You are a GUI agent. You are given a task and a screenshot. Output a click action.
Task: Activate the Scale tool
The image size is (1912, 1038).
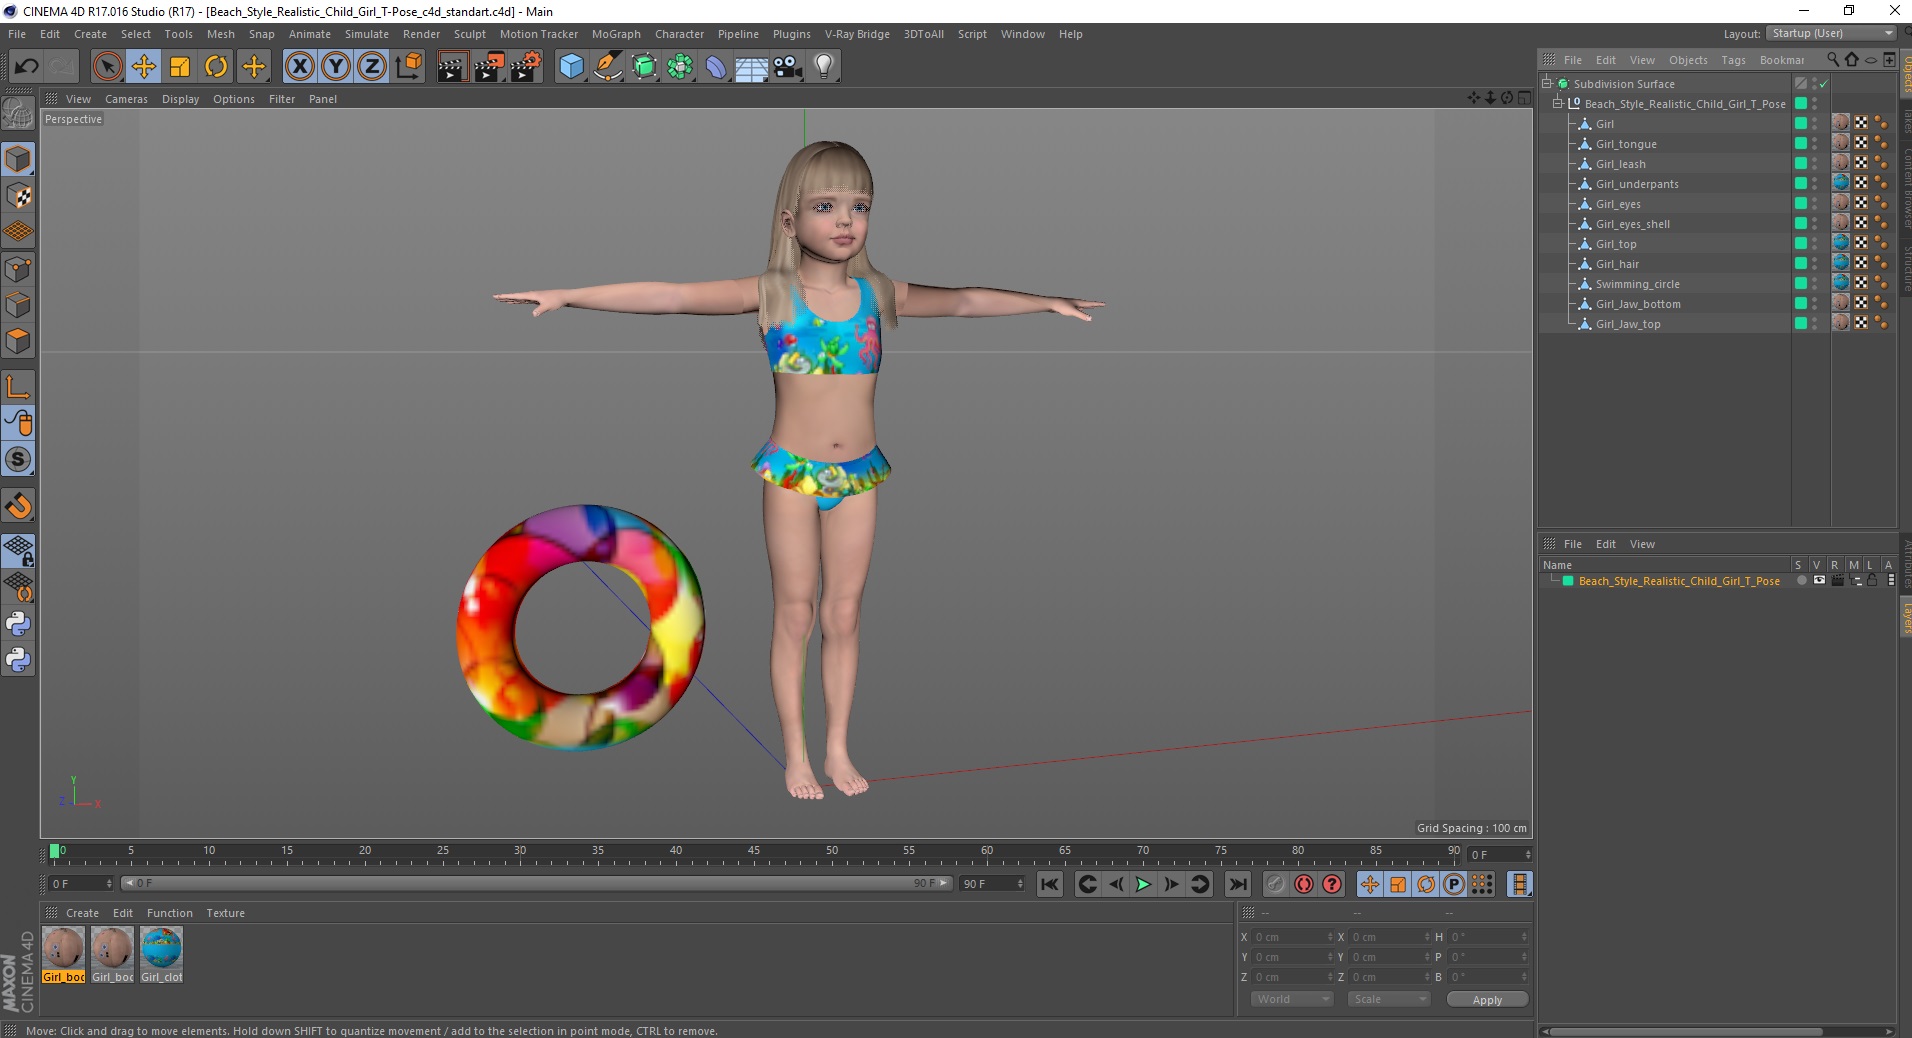[180, 67]
